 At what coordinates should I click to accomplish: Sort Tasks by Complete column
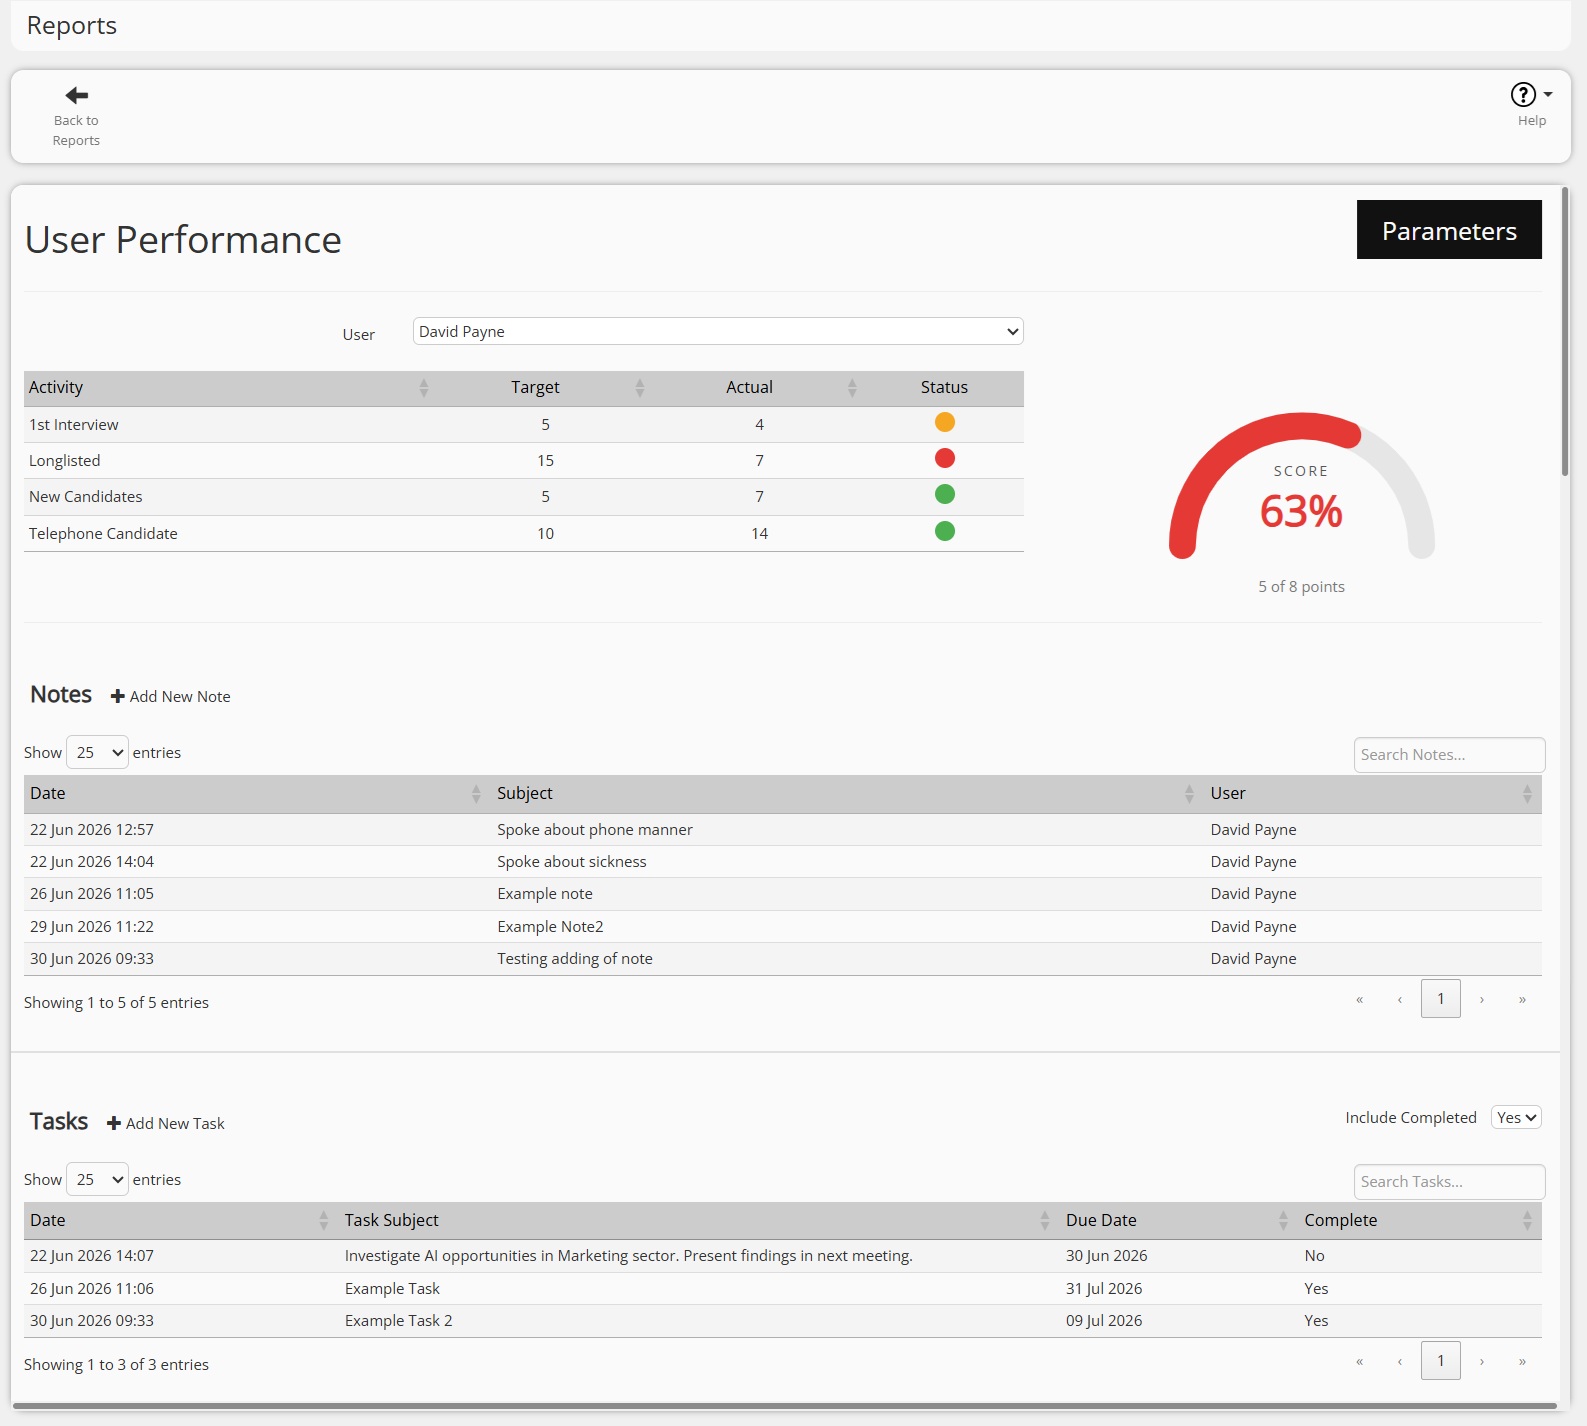click(1418, 1221)
